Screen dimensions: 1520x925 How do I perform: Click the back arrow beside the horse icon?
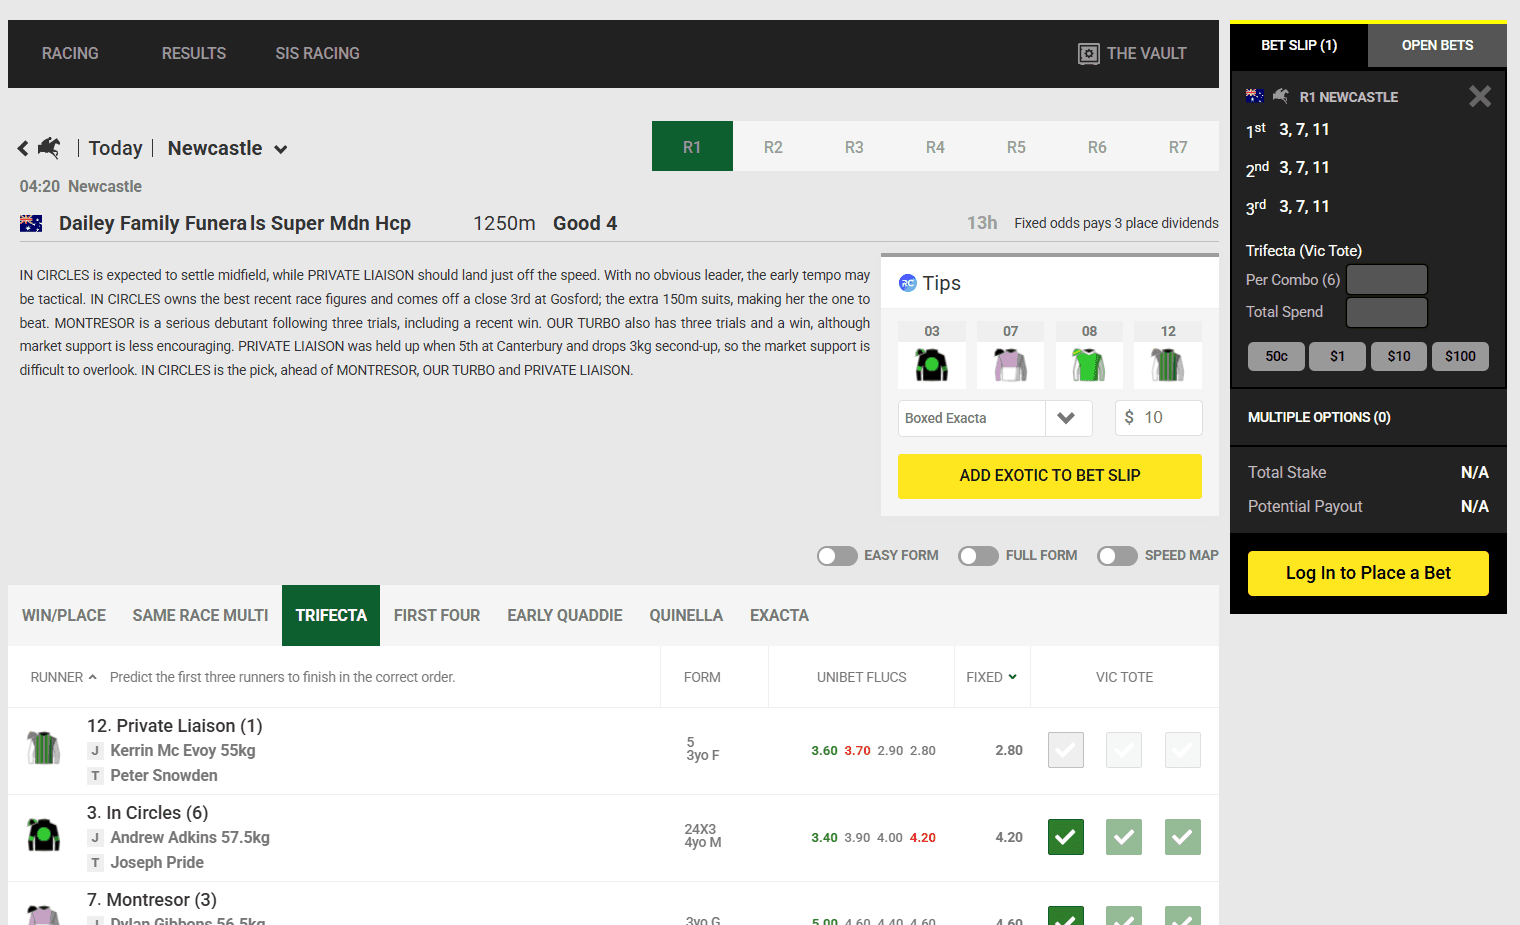click(23, 149)
